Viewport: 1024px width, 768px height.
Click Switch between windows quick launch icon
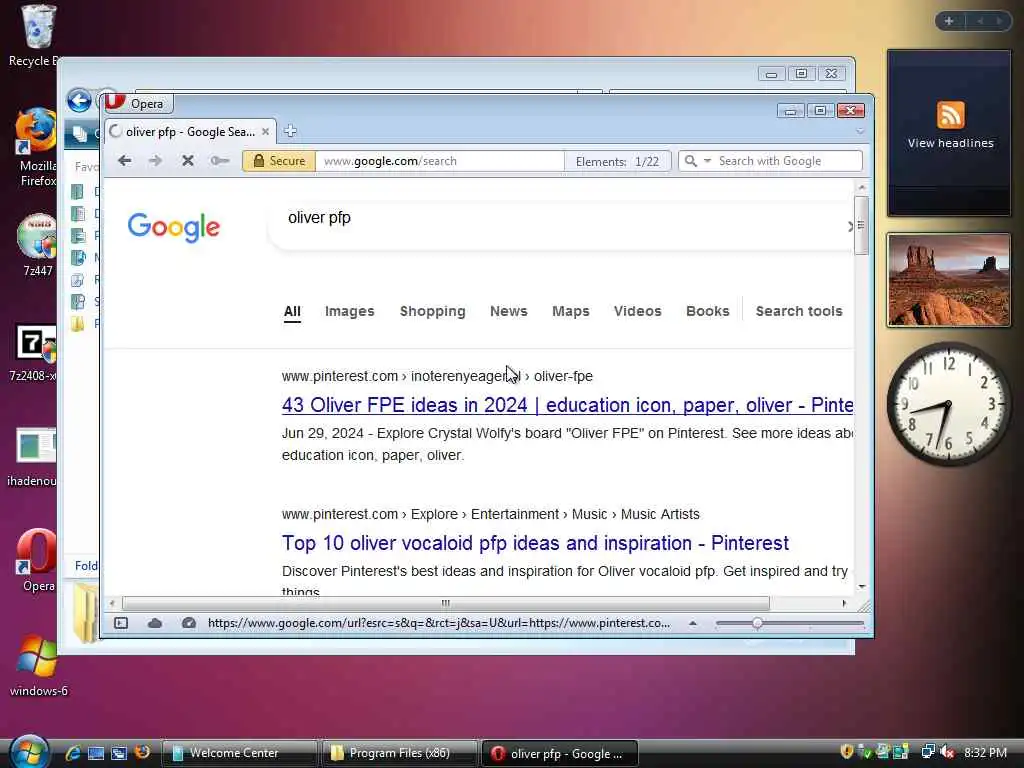[119, 753]
